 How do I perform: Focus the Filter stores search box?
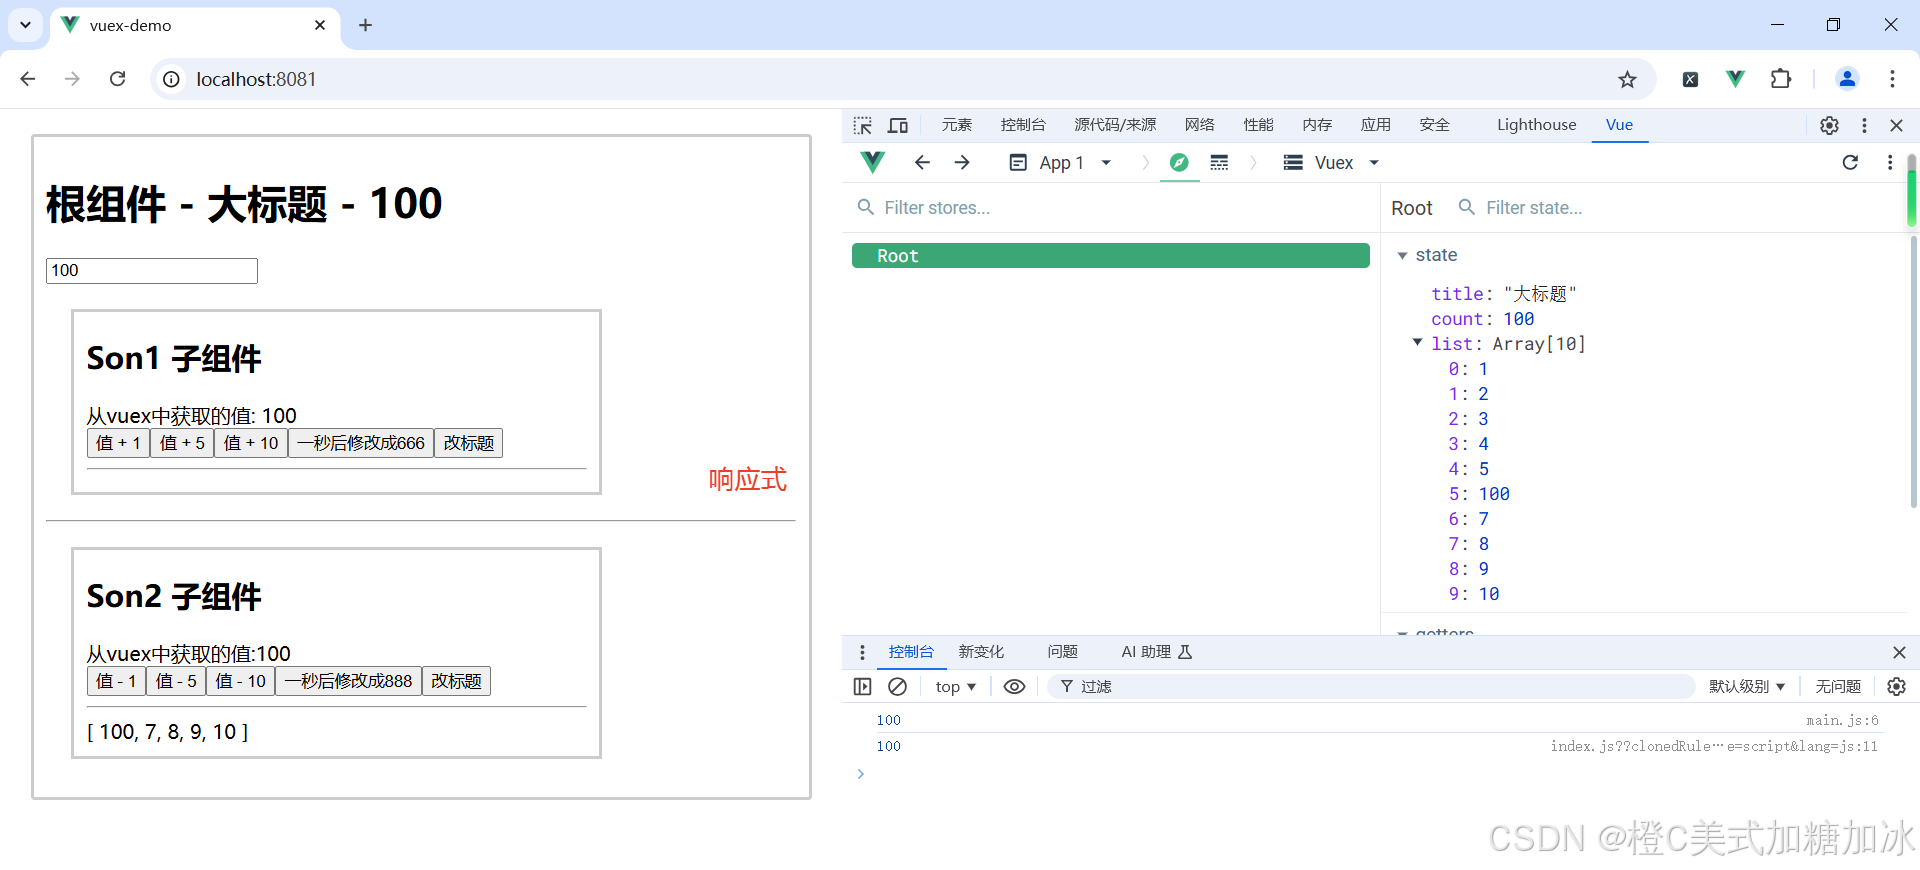click(1110, 208)
